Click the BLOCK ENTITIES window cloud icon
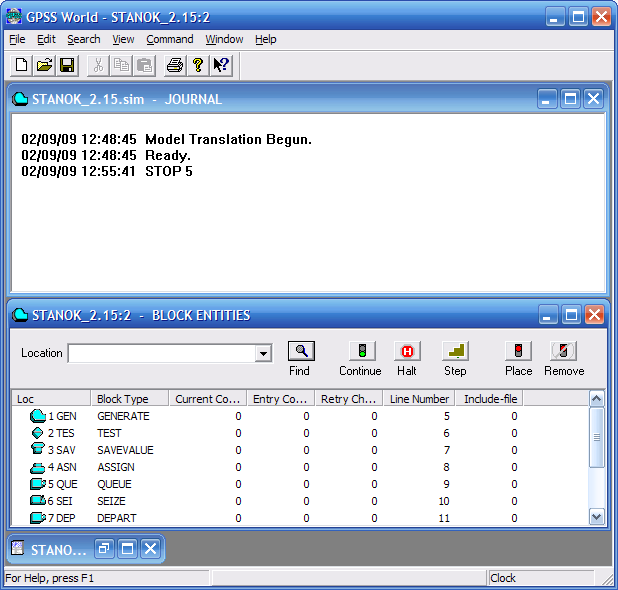618x590 pixels. (x=20, y=315)
